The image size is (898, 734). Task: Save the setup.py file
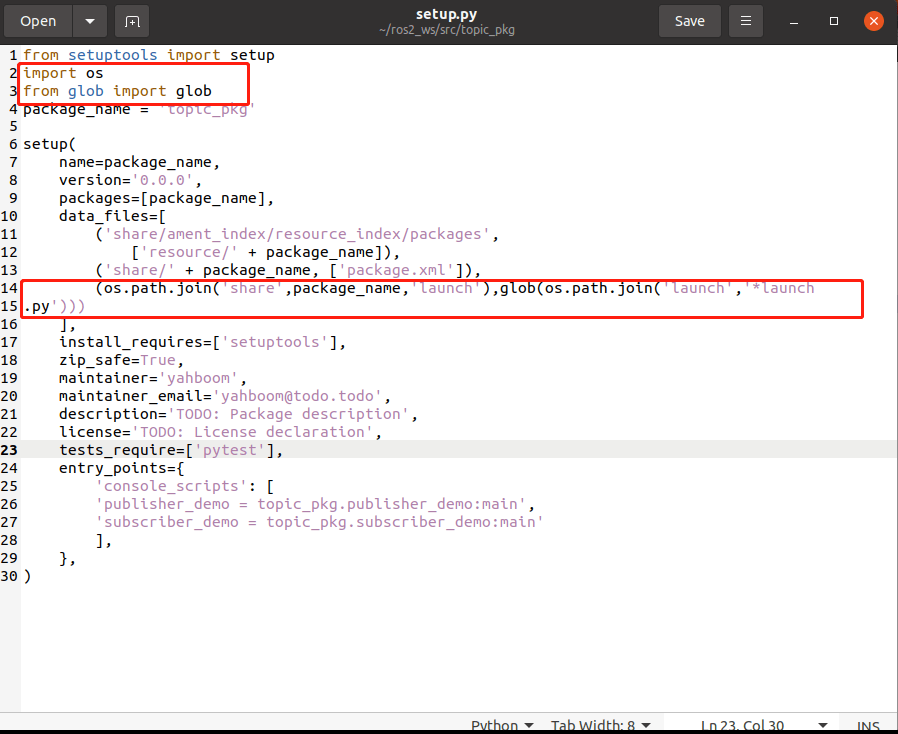[690, 21]
